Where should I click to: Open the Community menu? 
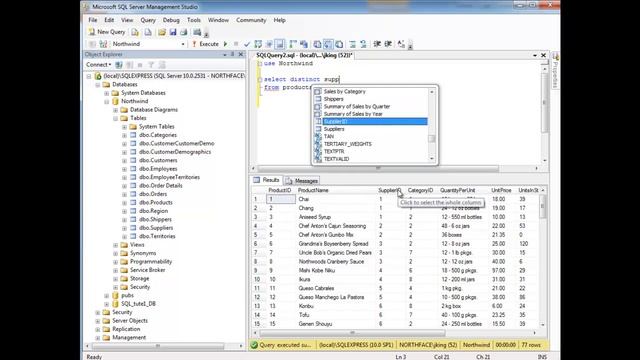click(x=251, y=20)
